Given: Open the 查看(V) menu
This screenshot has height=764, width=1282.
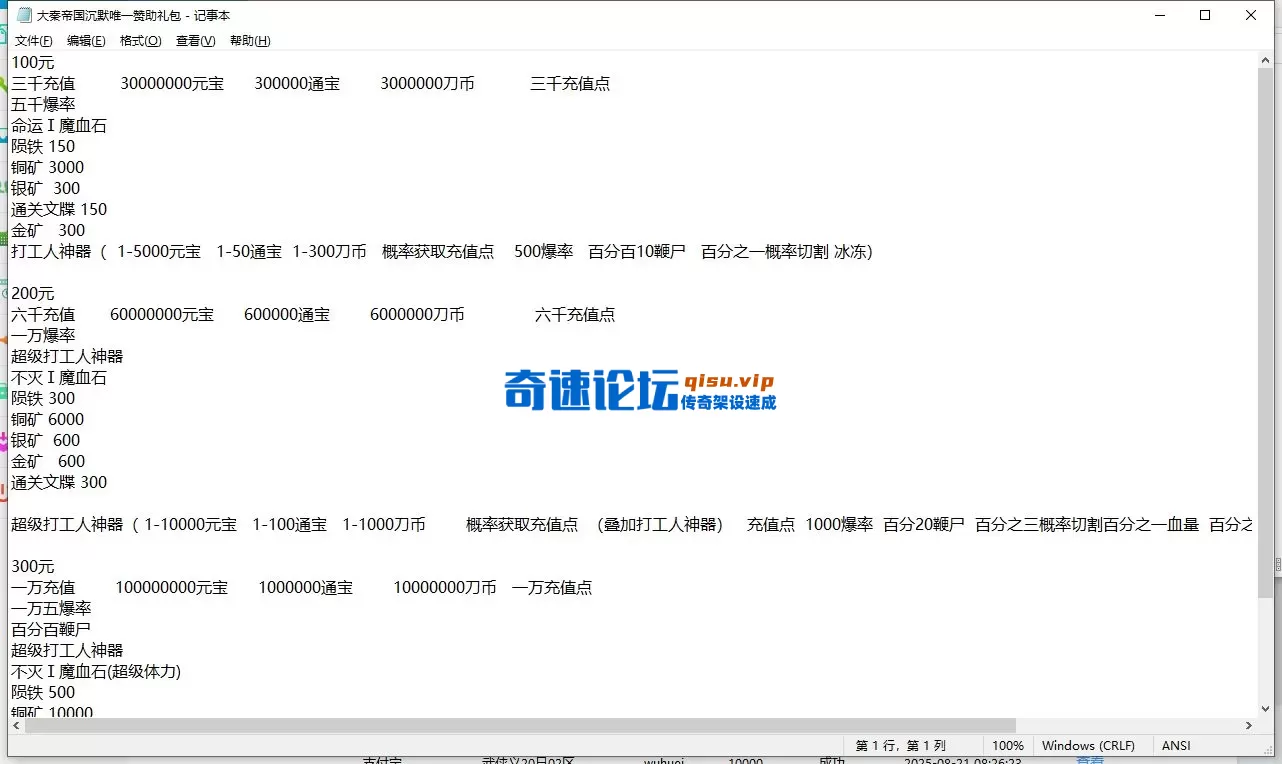Looking at the screenshot, I should pos(195,40).
